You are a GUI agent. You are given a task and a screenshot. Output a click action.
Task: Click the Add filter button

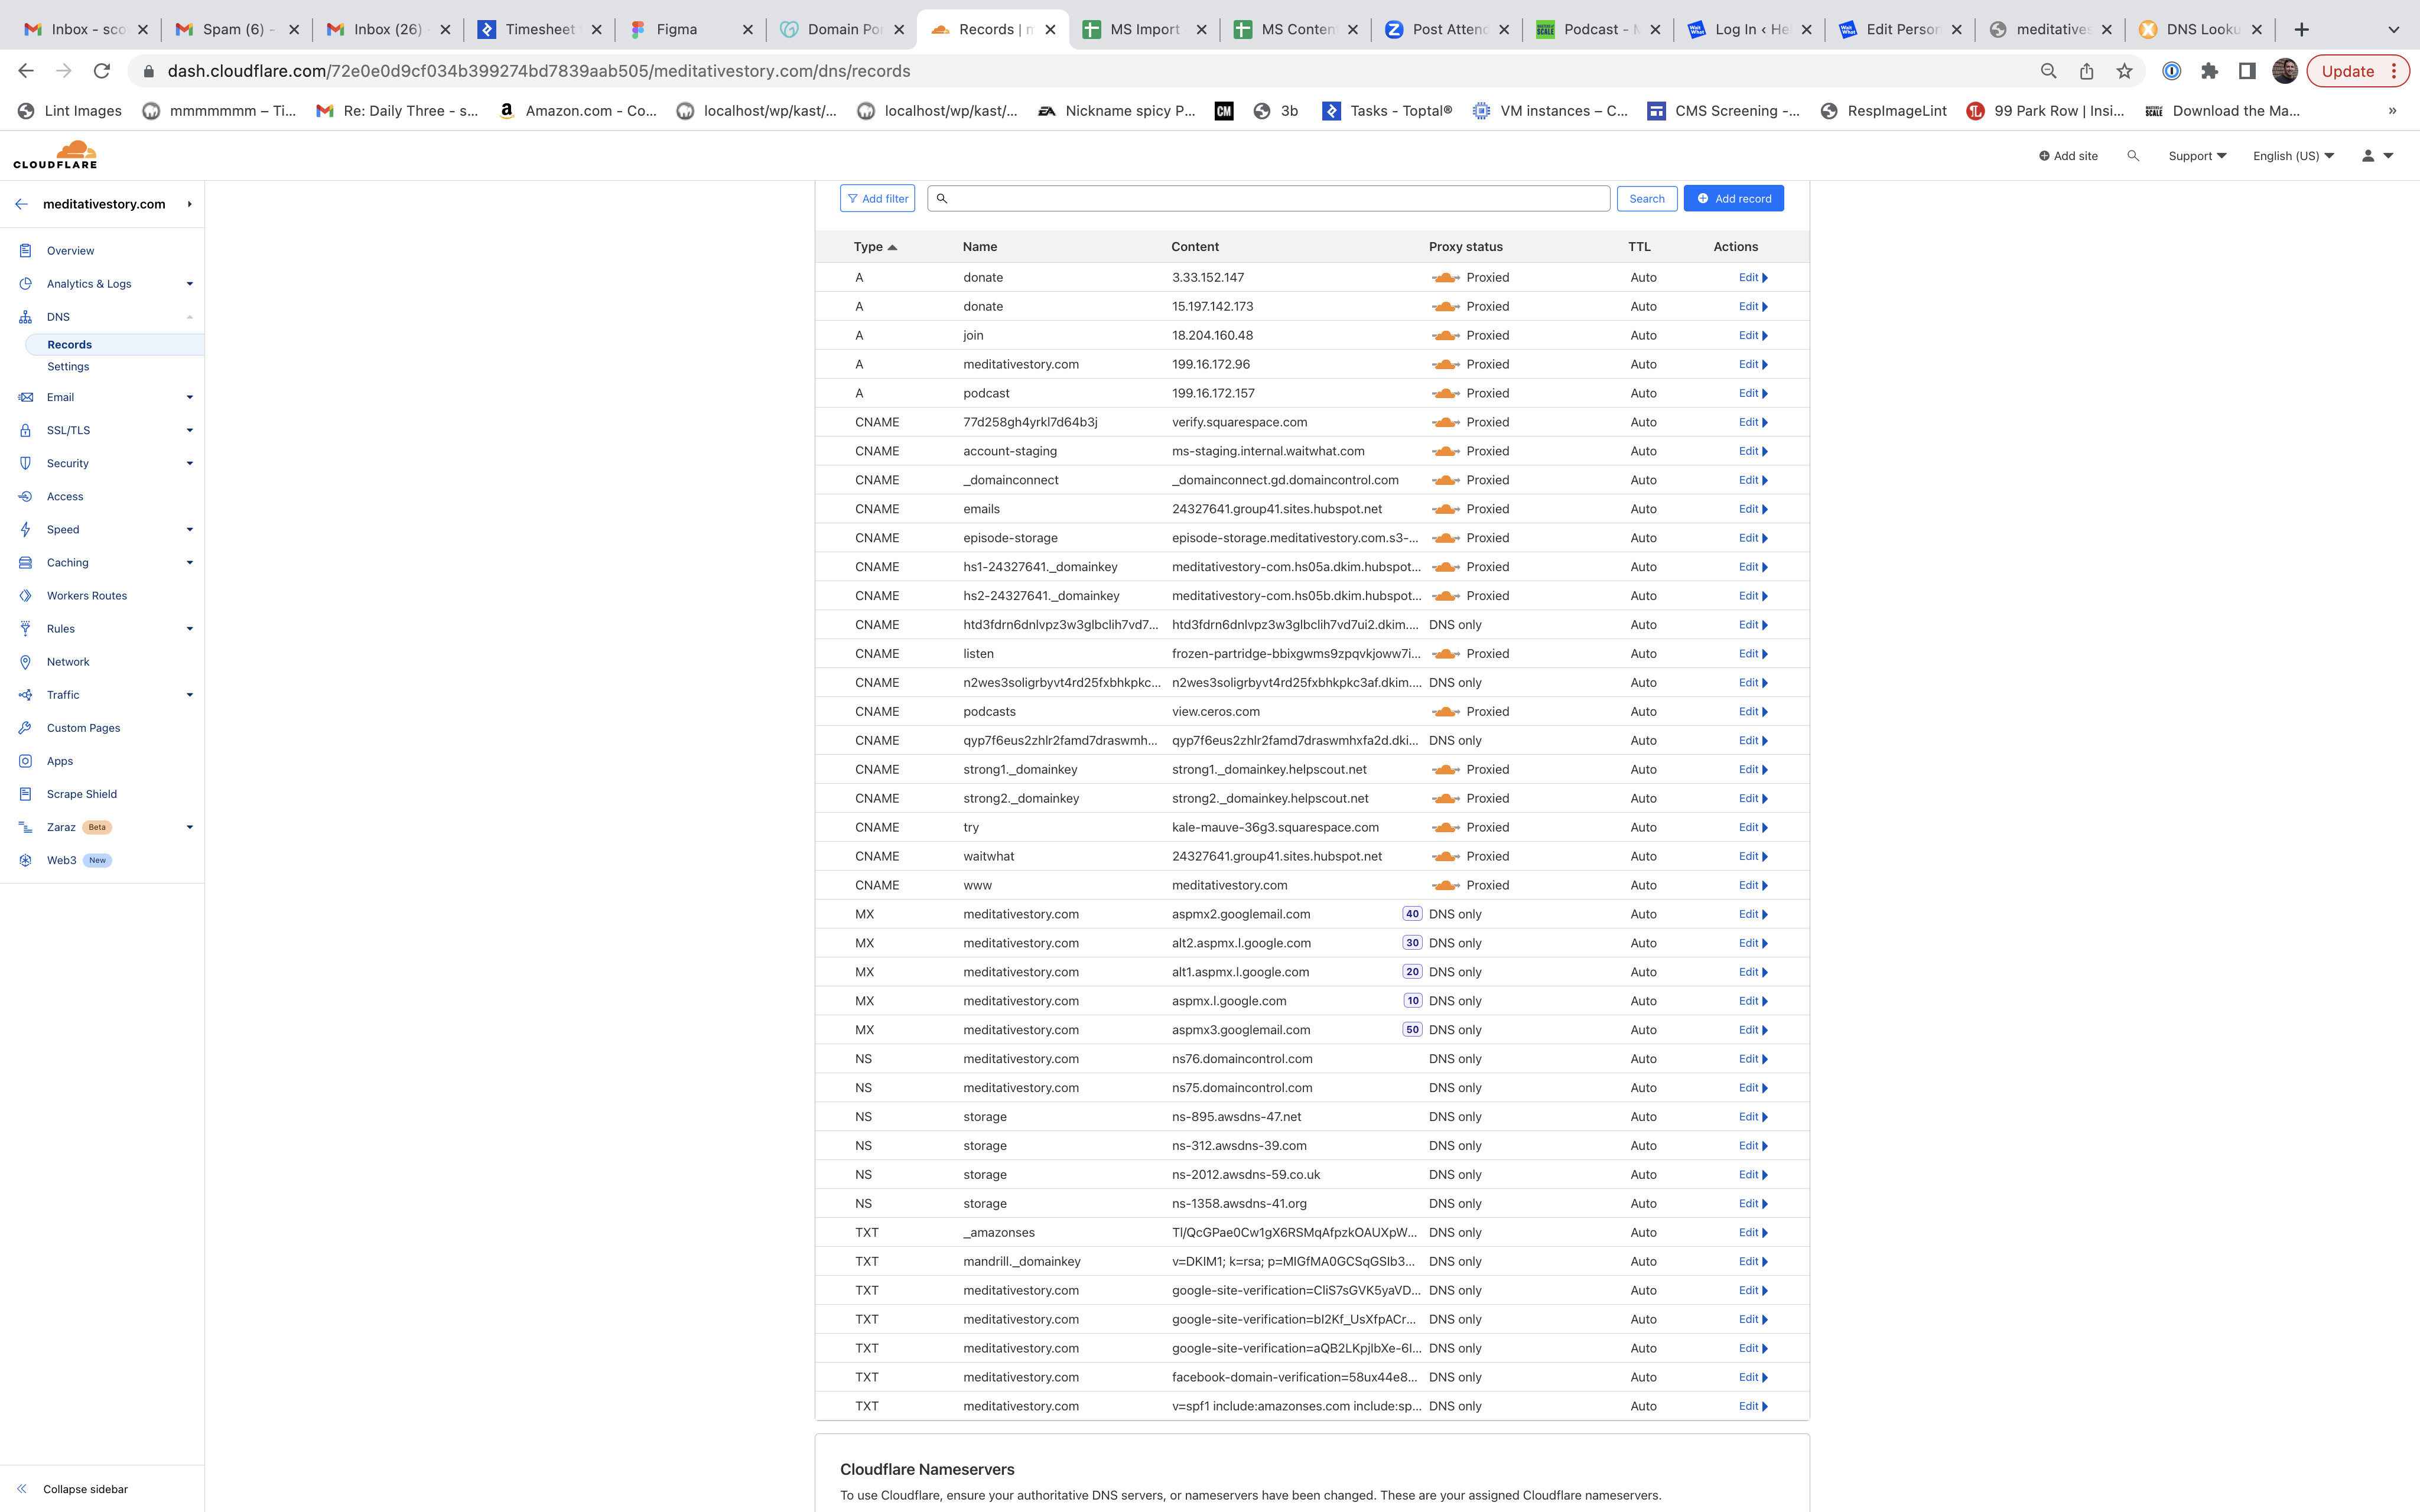pos(877,198)
